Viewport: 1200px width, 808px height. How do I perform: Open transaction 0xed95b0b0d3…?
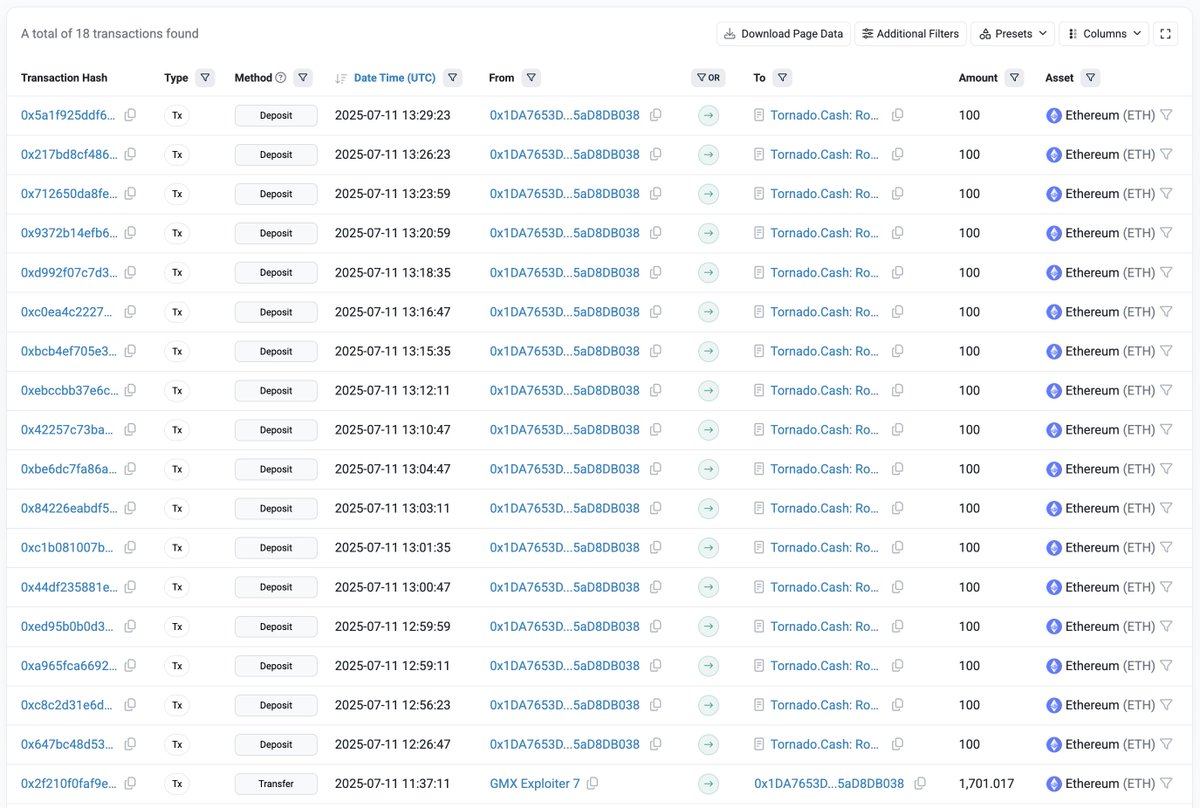click(x=67, y=626)
